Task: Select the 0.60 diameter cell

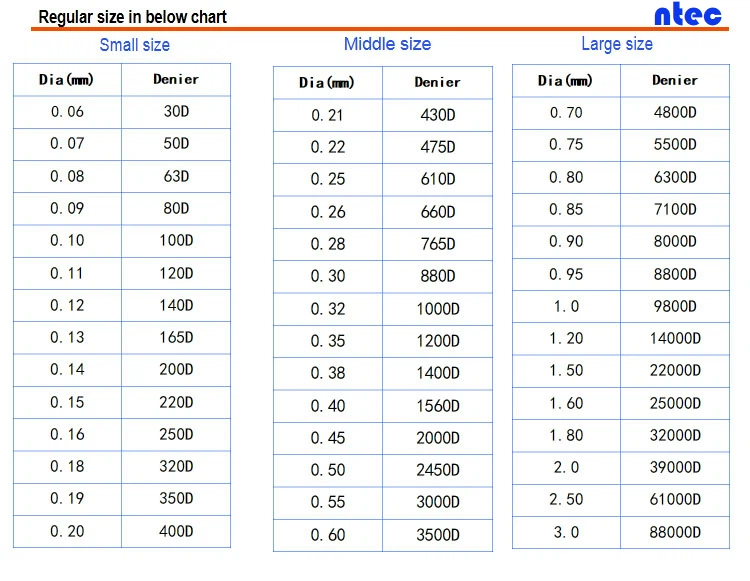Action: coord(328,535)
